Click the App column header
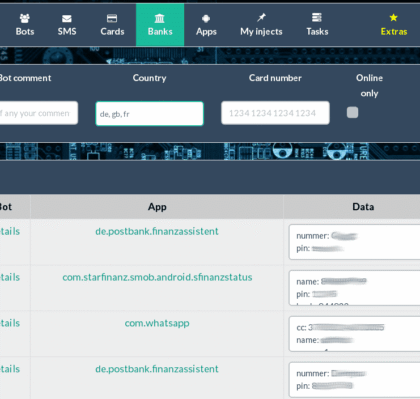The width and height of the screenshot is (420, 399). click(x=157, y=207)
